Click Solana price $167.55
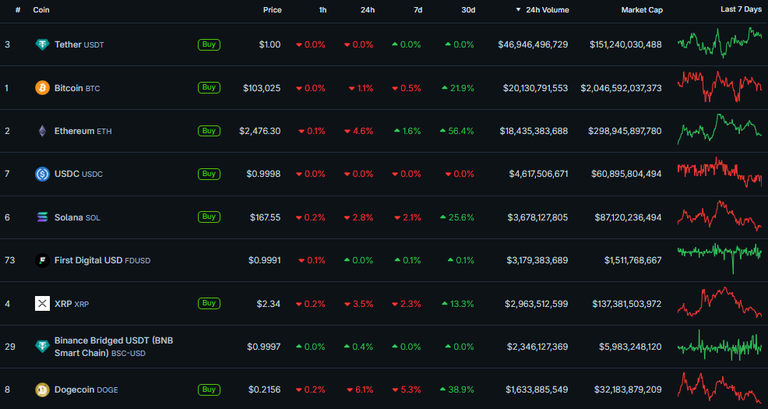Image resolution: width=768 pixels, height=409 pixels. pyautogui.click(x=265, y=217)
